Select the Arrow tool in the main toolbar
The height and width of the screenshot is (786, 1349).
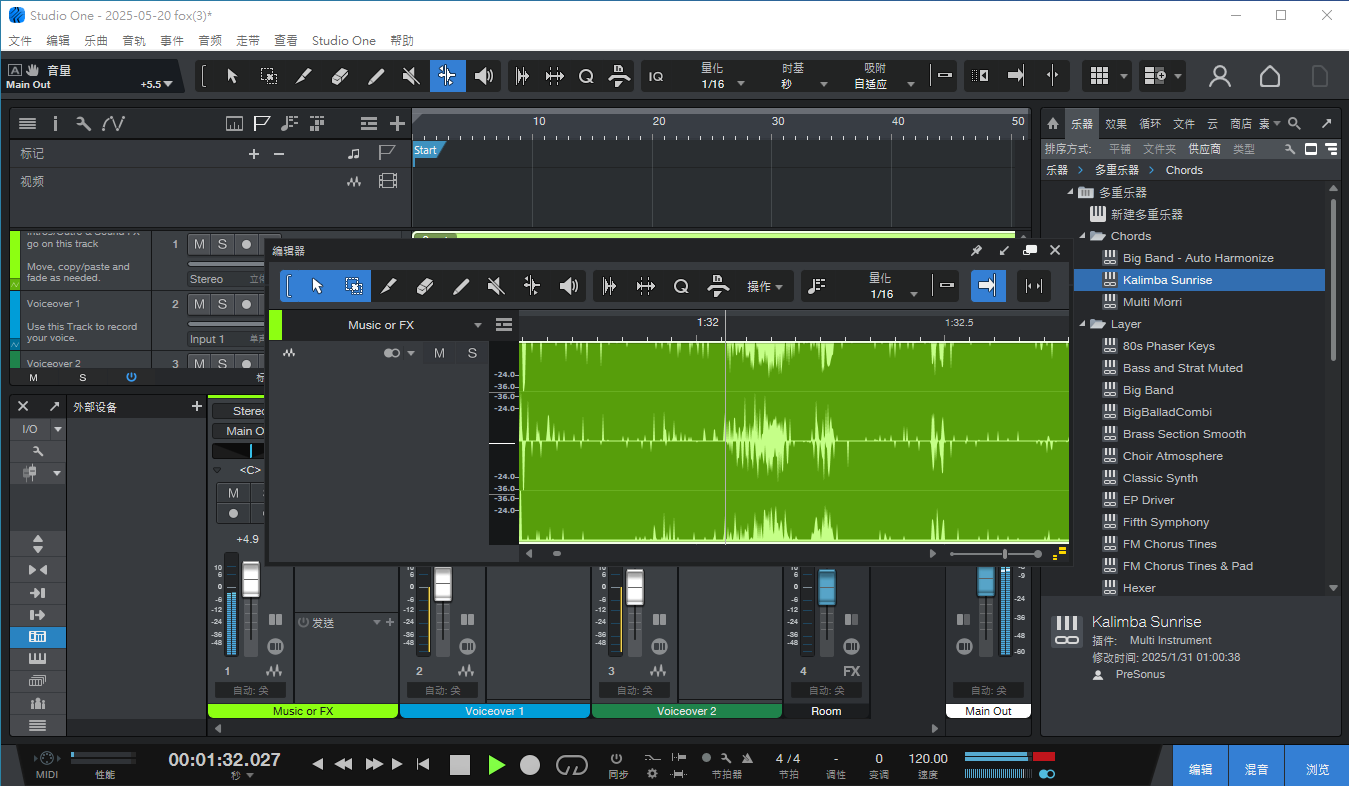tap(232, 76)
